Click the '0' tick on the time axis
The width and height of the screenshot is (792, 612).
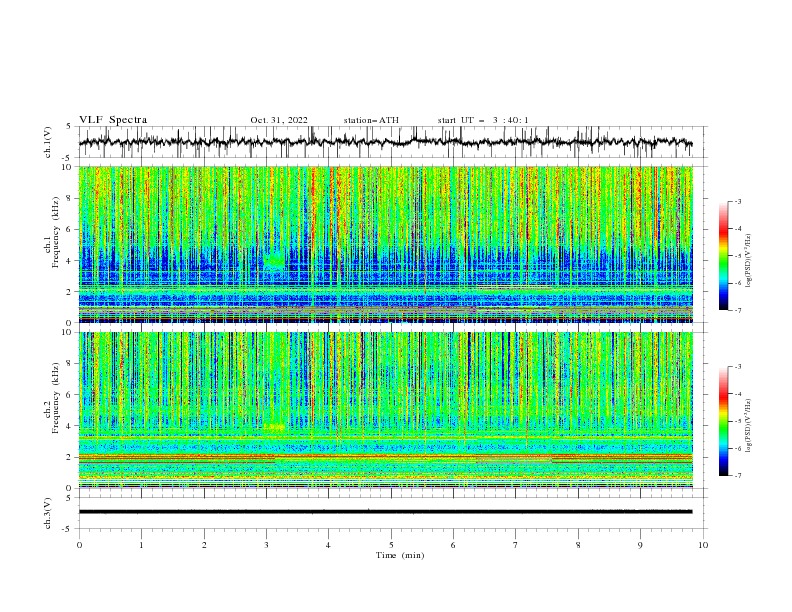point(79,545)
